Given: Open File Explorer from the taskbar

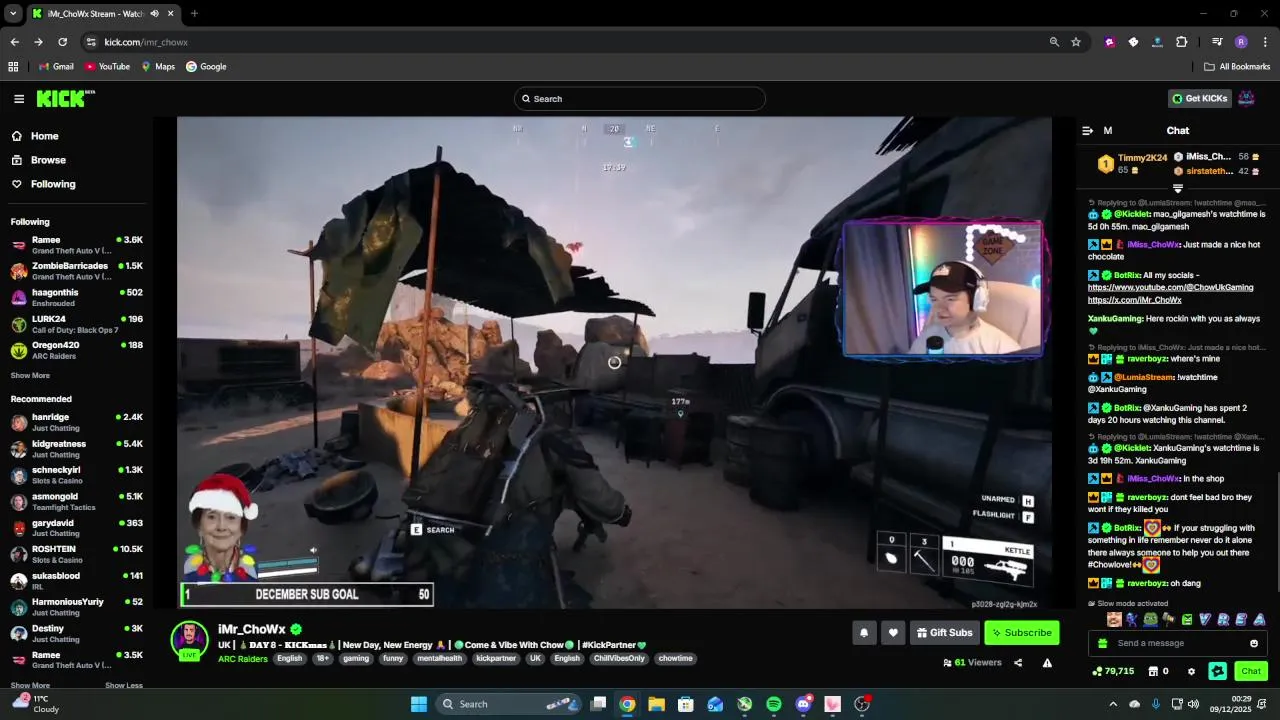Looking at the screenshot, I should 656,704.
